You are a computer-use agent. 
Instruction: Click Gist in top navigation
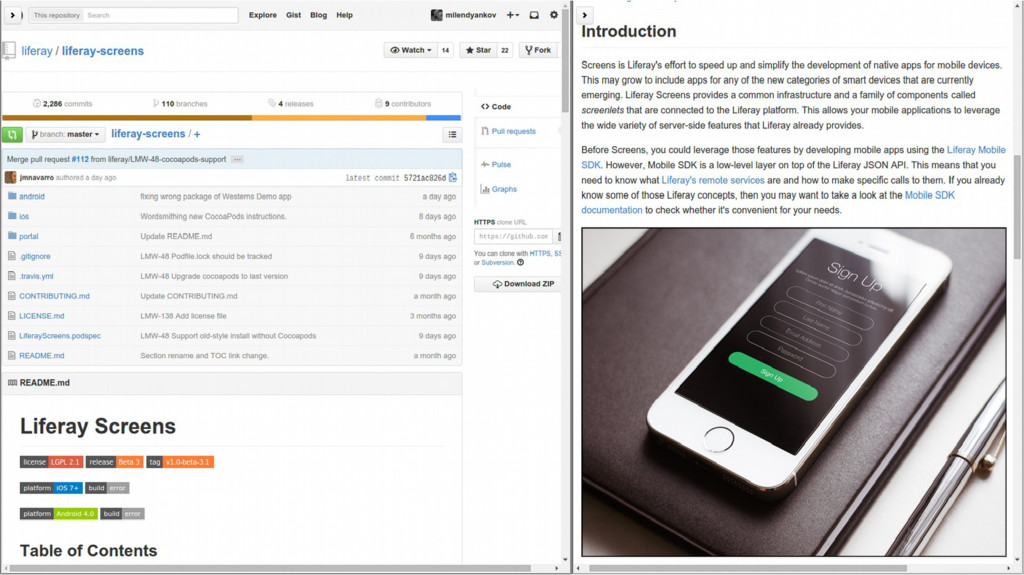pos(293,15)
